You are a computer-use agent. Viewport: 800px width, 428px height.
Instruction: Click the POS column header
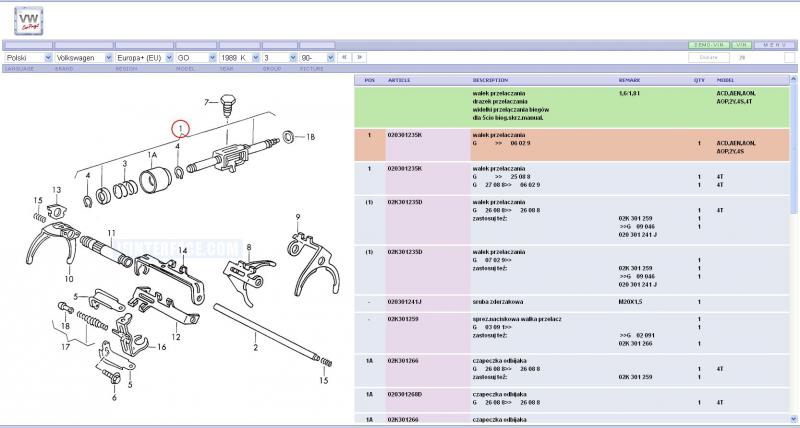(370, 80)
